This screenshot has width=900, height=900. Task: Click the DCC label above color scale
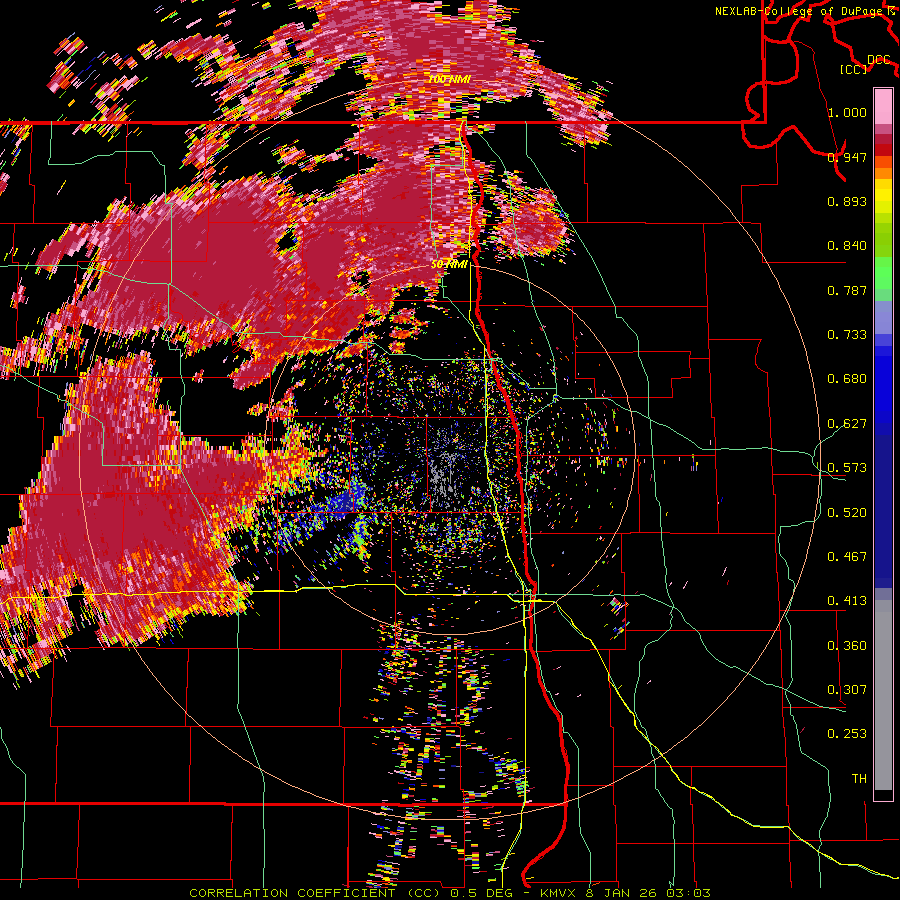point(878,60)
